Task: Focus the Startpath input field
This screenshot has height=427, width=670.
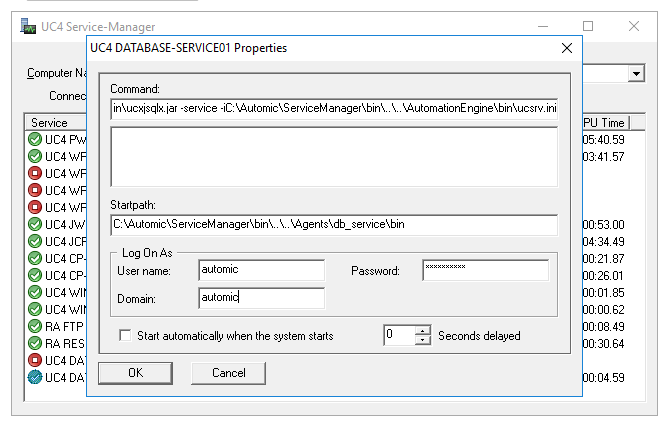Action: (333, 226)
